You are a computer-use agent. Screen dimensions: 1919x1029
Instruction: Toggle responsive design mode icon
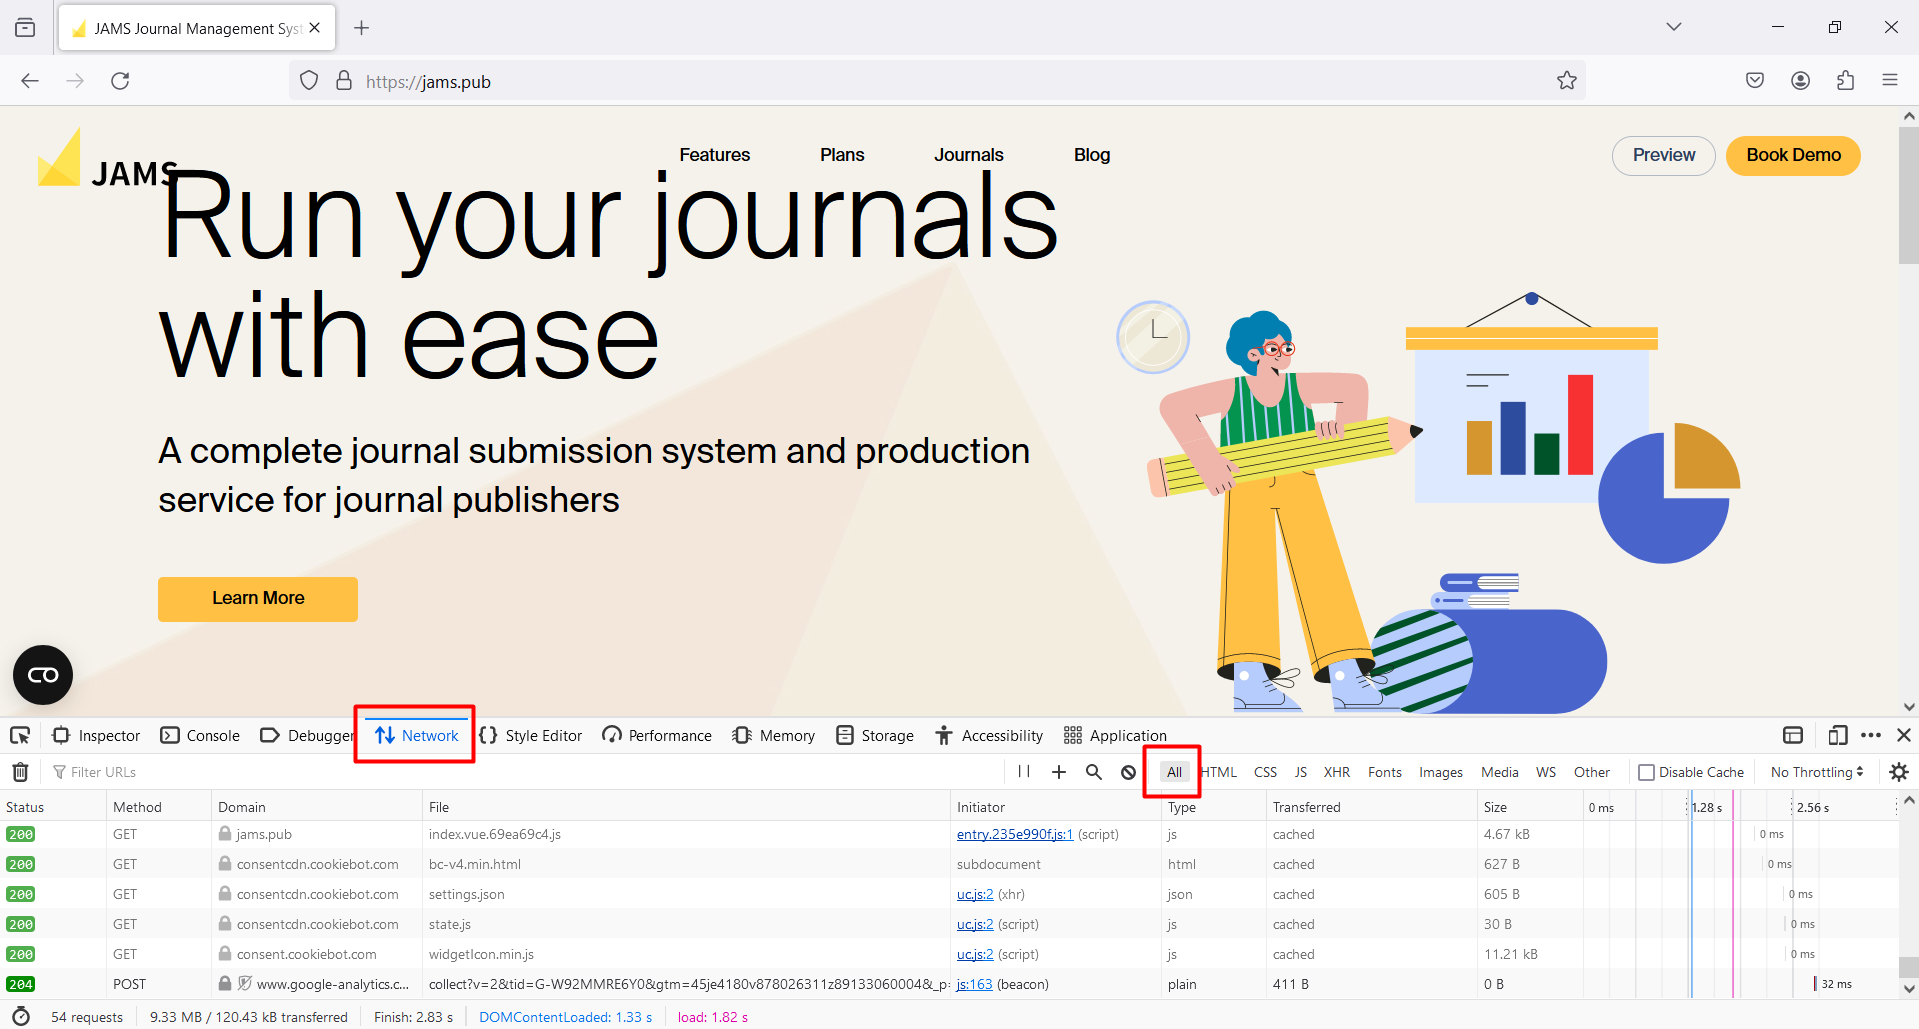click(1837, 736)
